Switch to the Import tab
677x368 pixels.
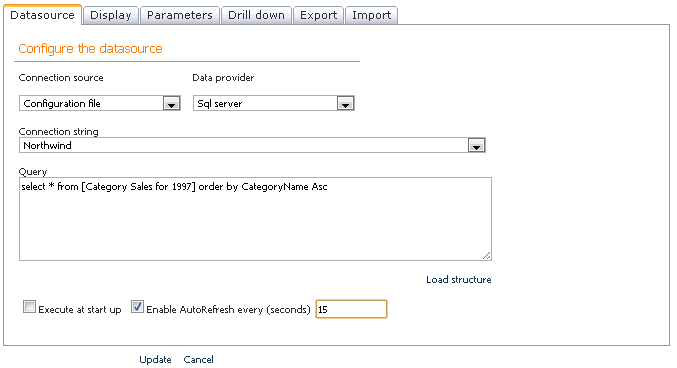[x=372, y=16]
